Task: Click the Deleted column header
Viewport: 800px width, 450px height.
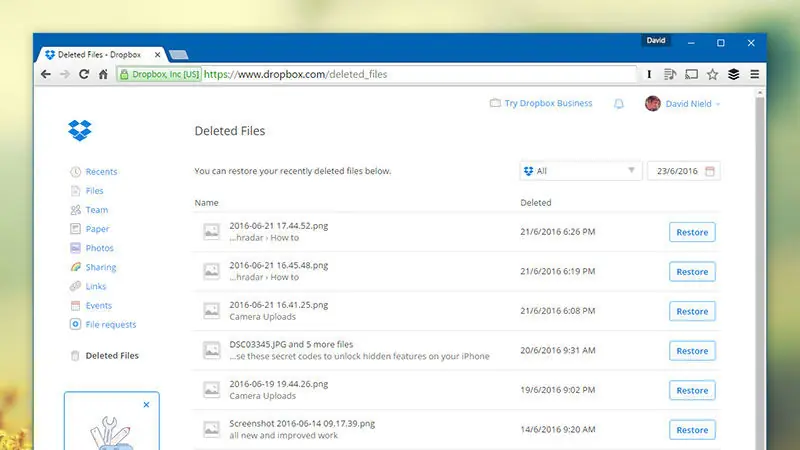Action: 536,203
